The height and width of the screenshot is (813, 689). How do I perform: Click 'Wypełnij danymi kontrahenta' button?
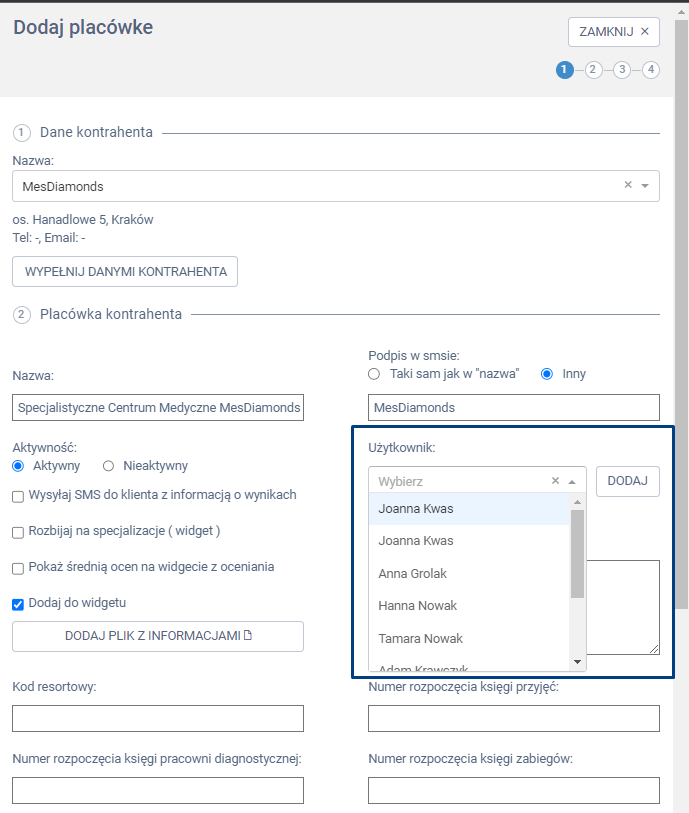(x=125, y=272)
